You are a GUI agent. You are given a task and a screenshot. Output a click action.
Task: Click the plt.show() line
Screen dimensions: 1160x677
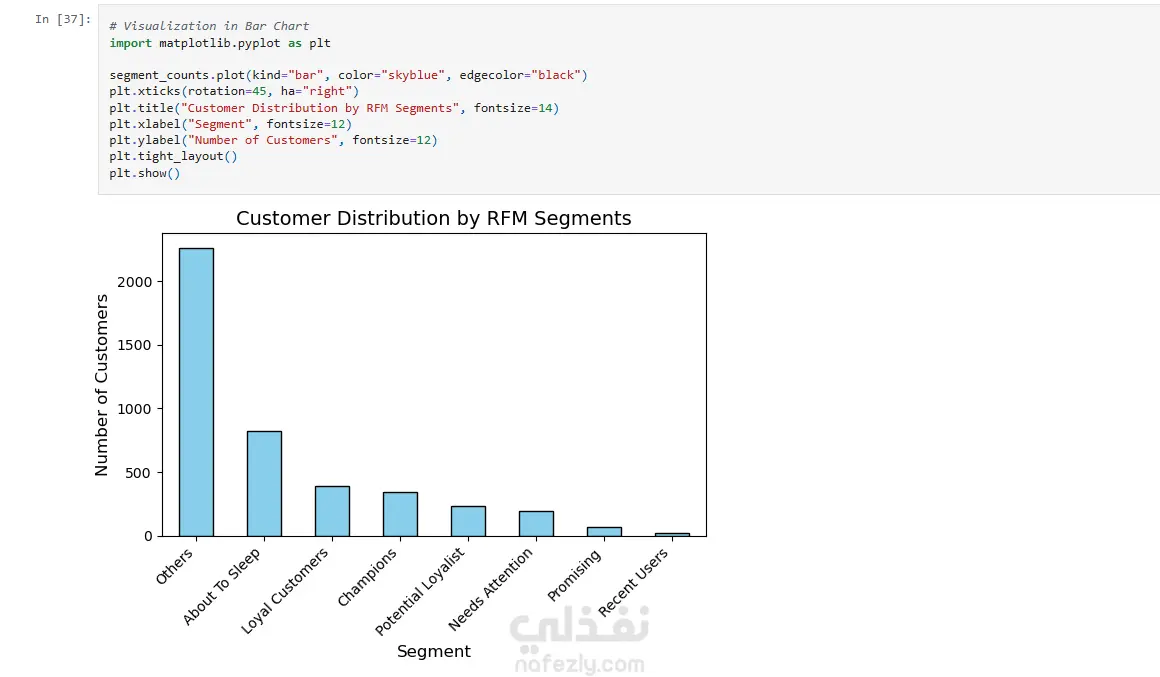coord(145,173)
